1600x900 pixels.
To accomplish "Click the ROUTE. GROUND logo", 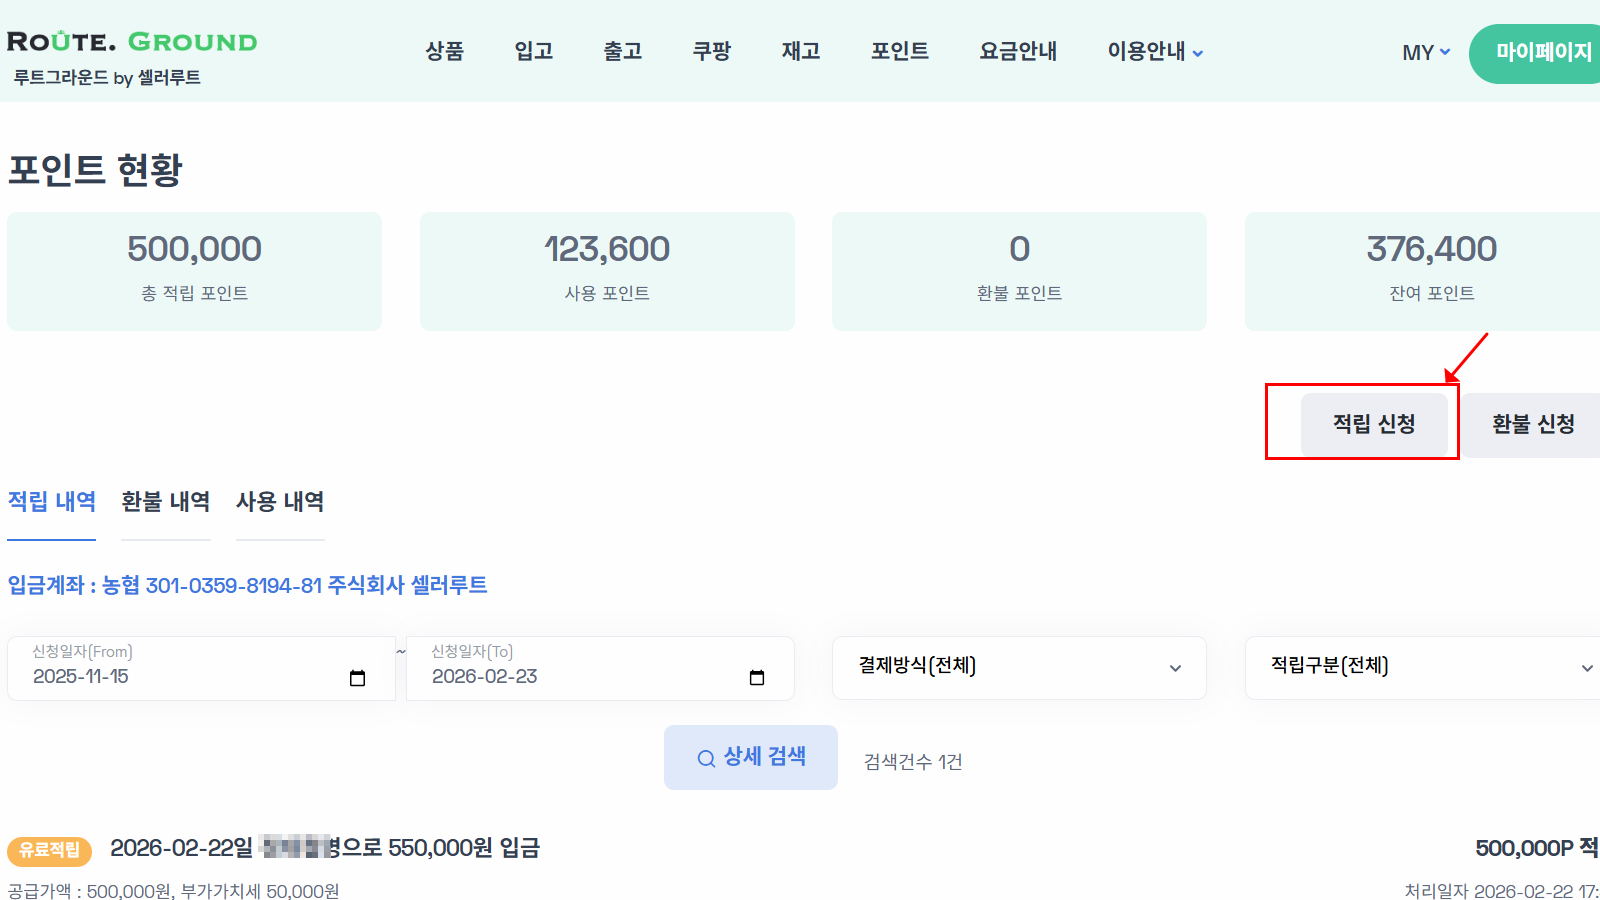I will pyautogui.click(x=130, y=42).
